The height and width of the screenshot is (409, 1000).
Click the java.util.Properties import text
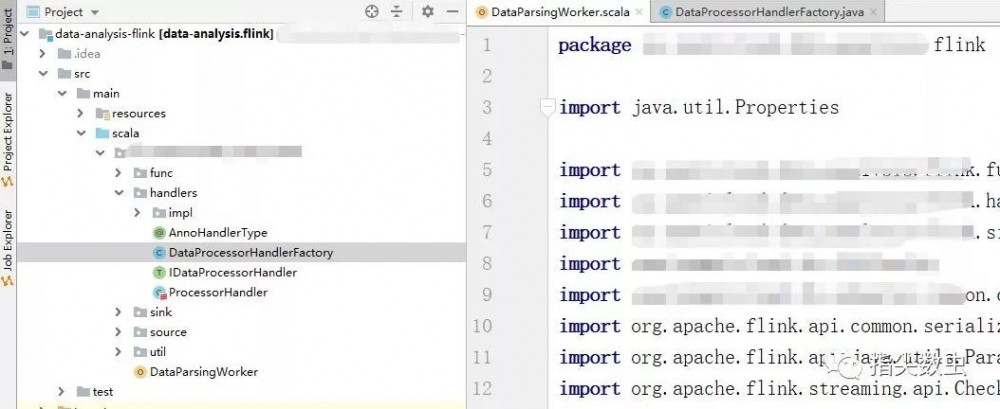pos(735,107)
